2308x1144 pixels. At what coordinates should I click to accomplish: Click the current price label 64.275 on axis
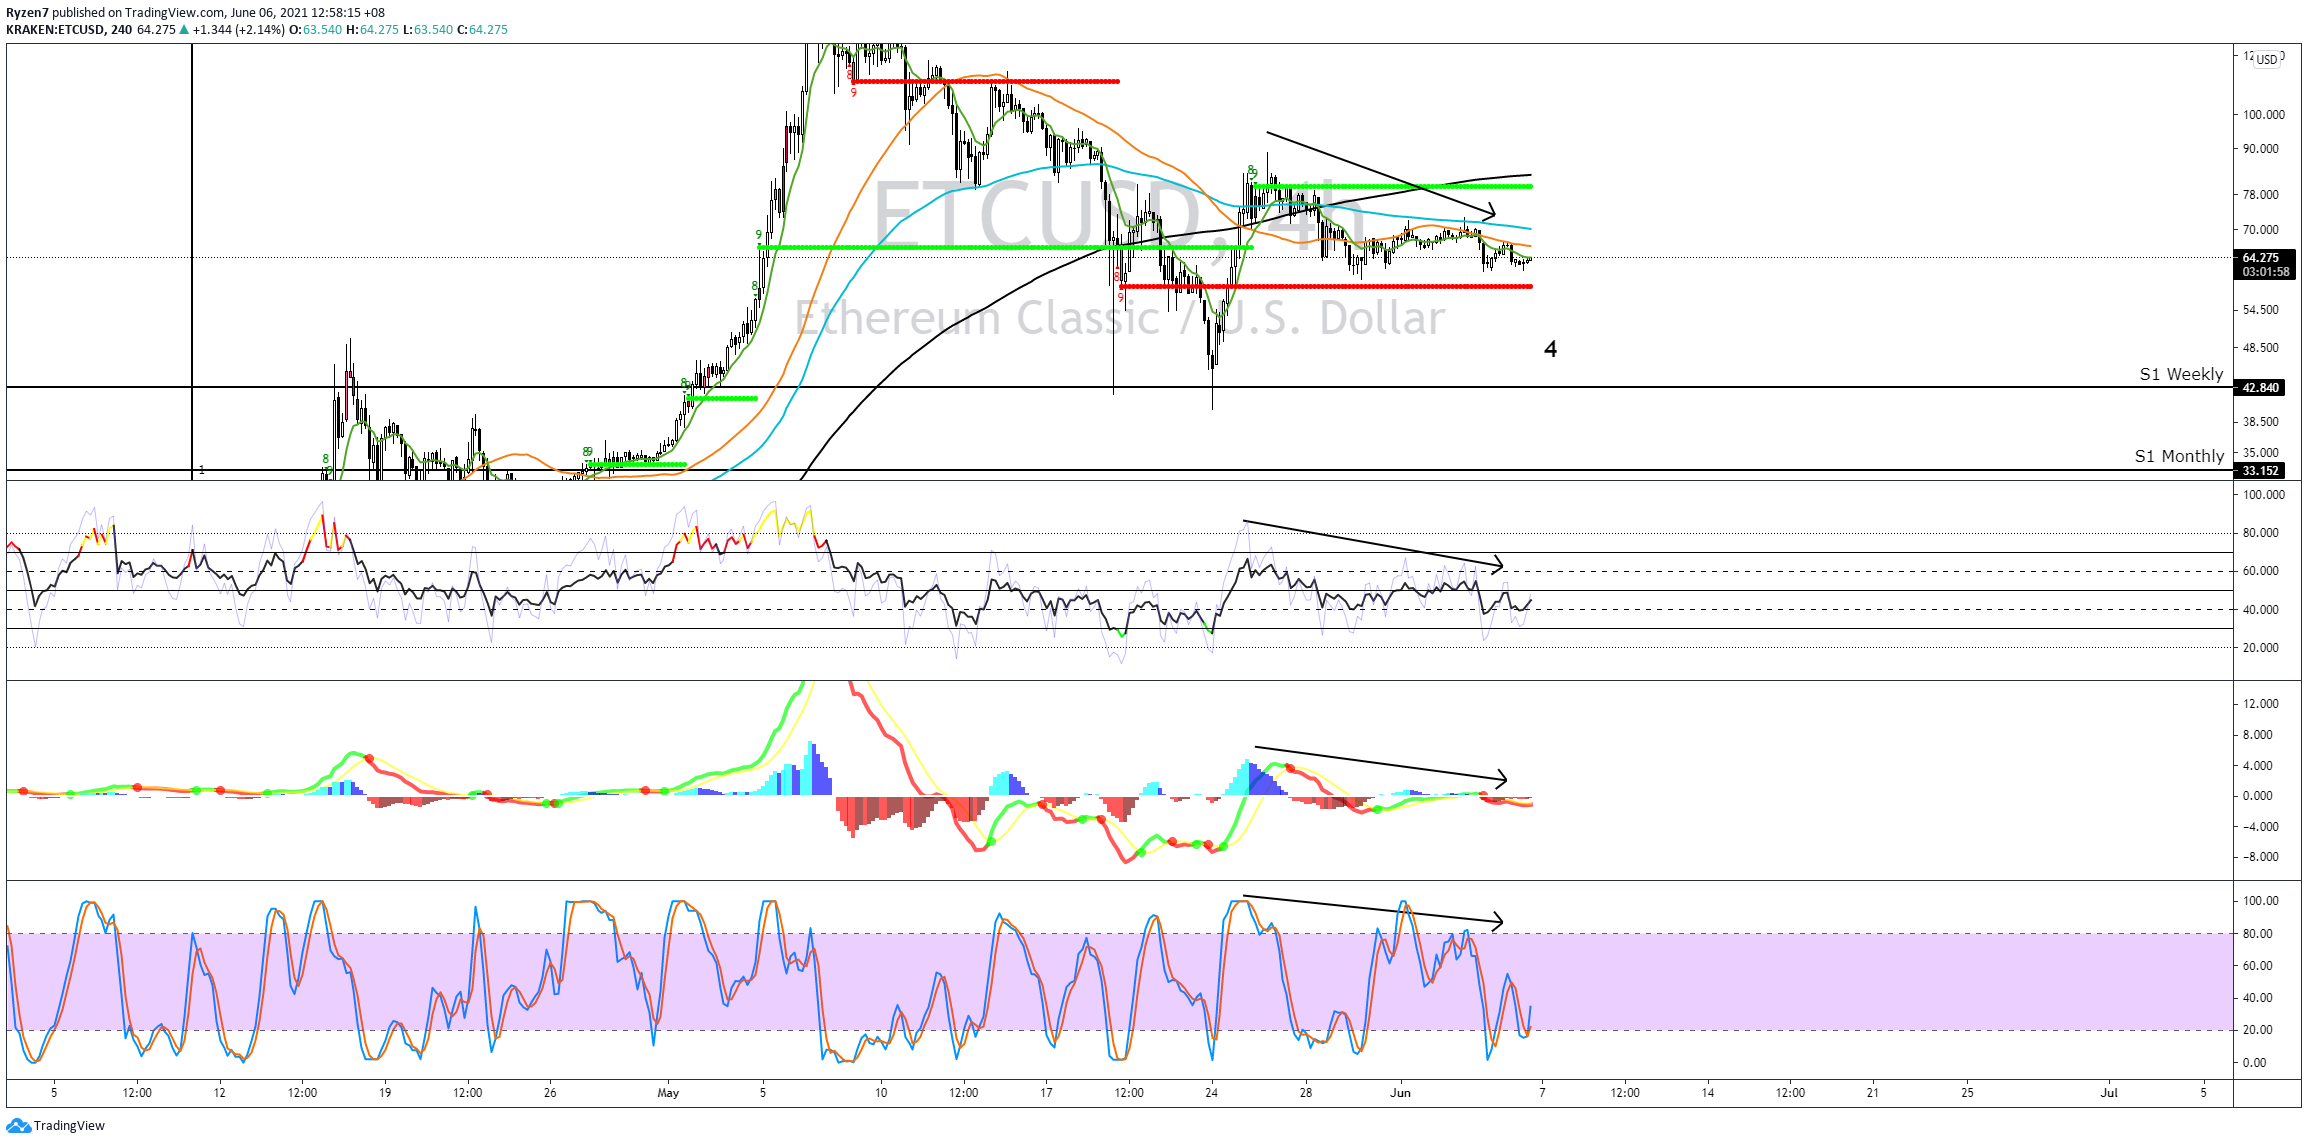[2261, 258]
